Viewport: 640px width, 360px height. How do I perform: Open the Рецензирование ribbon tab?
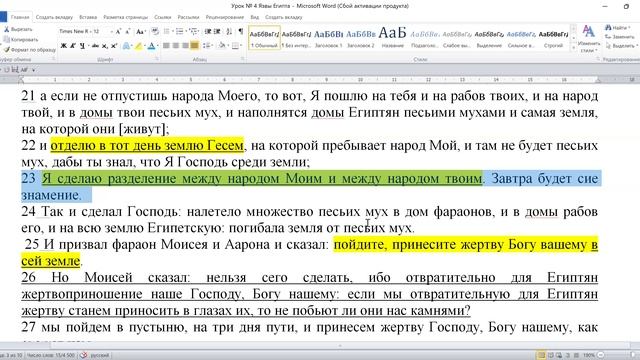224,17
